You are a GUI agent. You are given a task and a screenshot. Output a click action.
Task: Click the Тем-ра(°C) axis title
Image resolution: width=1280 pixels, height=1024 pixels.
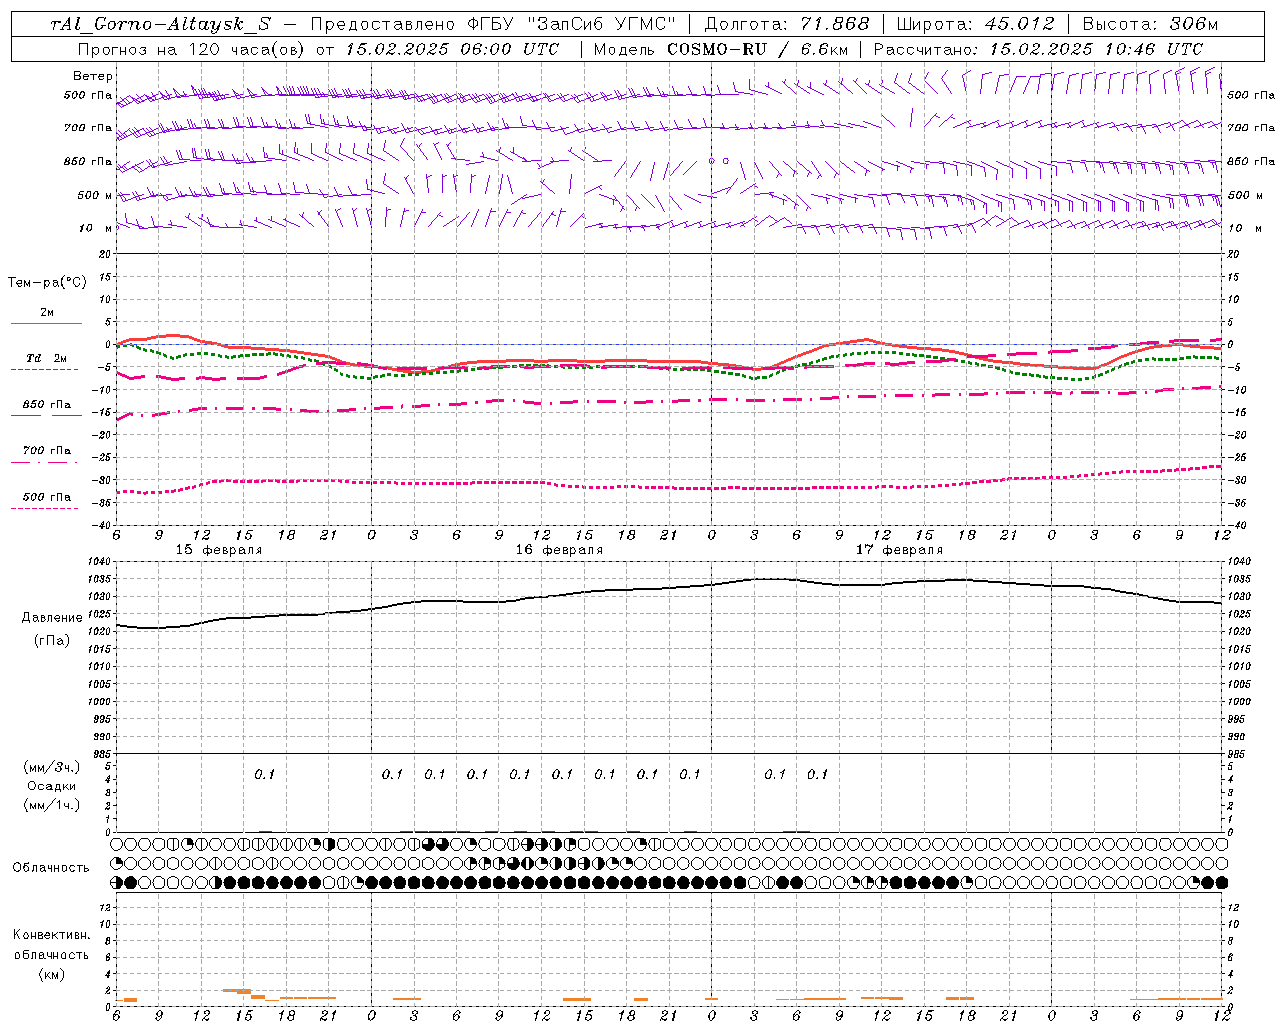pyautogui.click(x=47, y=283)
